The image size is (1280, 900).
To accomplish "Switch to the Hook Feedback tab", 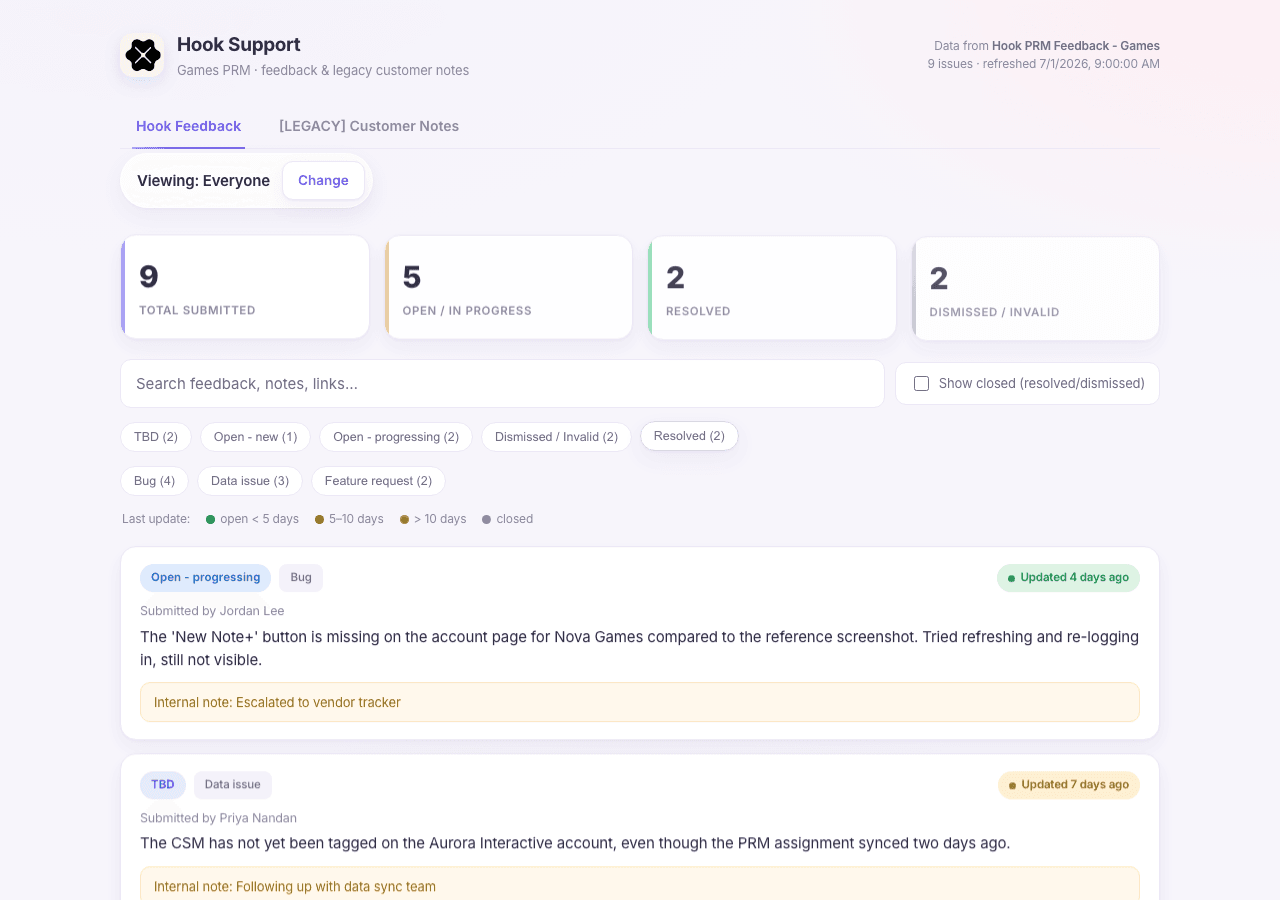I will (x=188, y=126).
